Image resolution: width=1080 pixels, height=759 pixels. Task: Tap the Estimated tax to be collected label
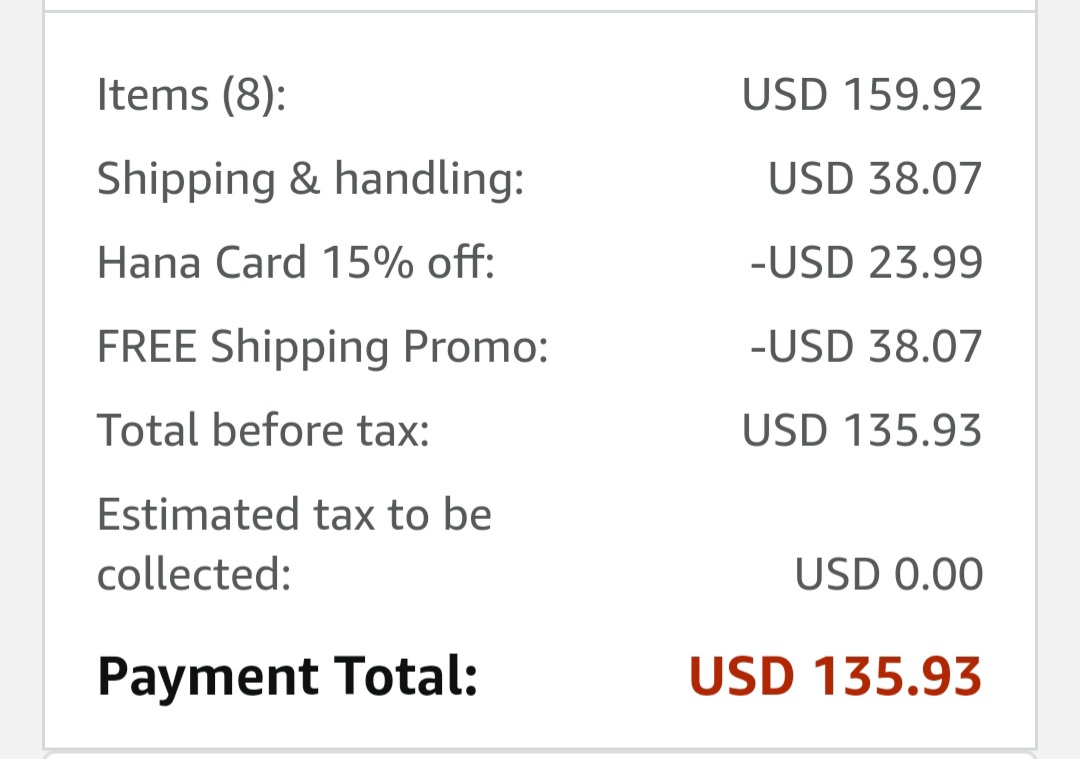point(294,544)
